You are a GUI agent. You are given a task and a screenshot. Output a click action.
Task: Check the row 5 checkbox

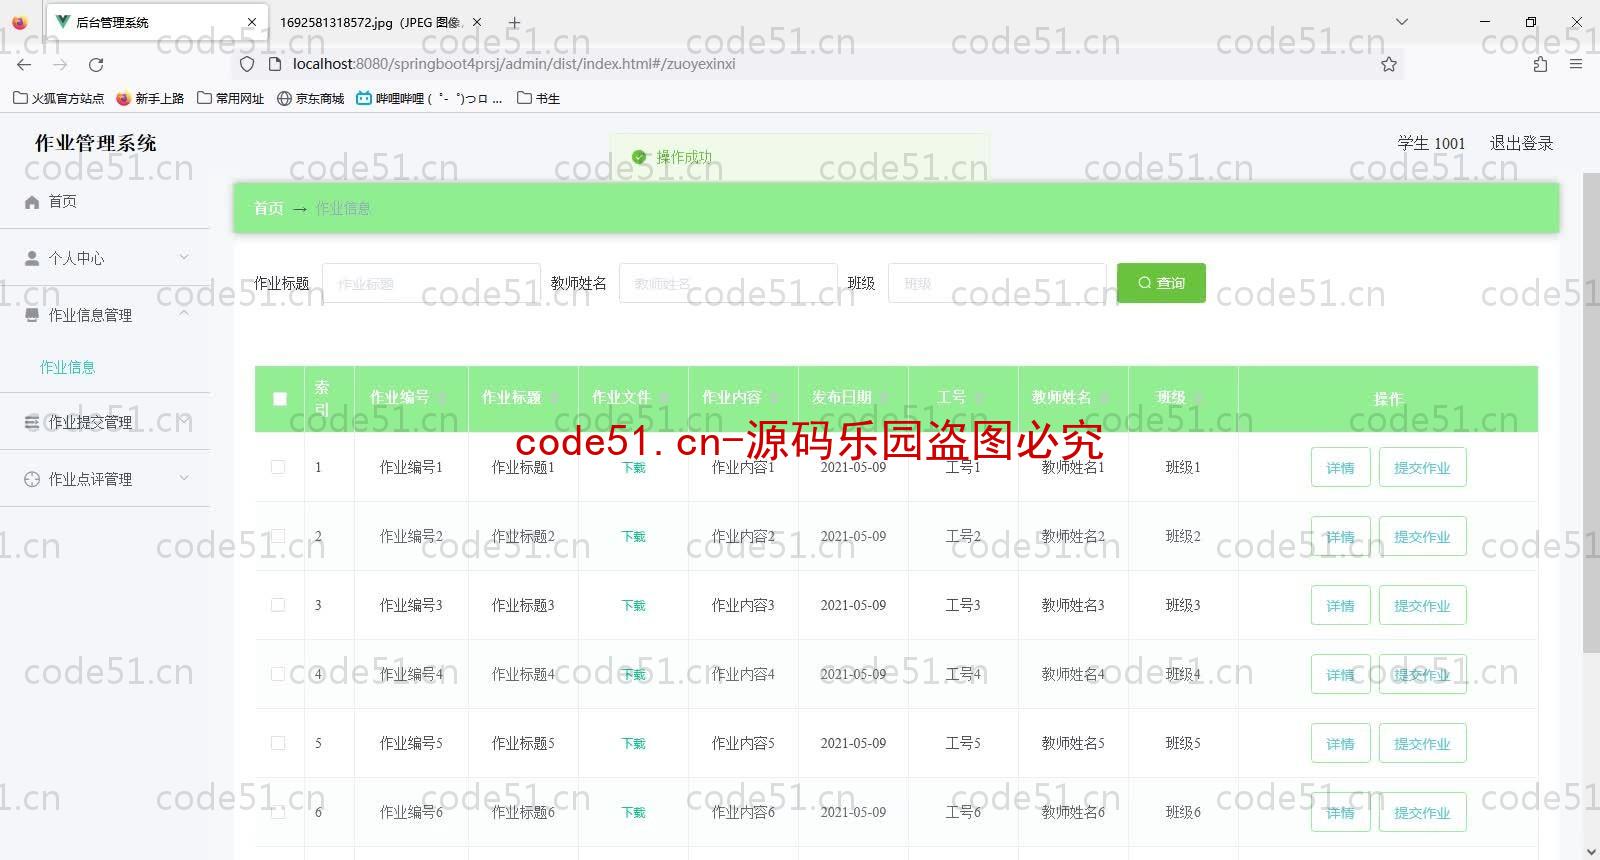(x=278, y=743)
